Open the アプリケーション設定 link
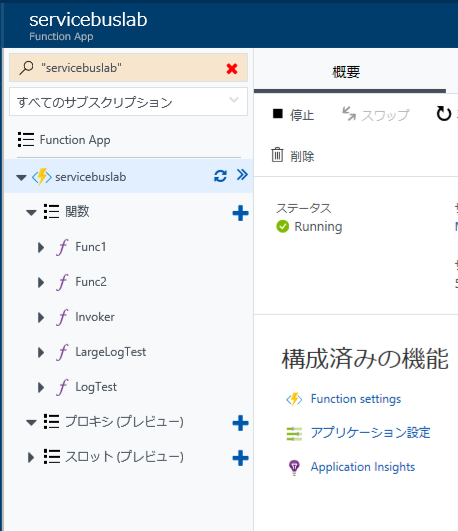Screen dimensions: 458x531 pyautogui.click(x=371, y=432)
